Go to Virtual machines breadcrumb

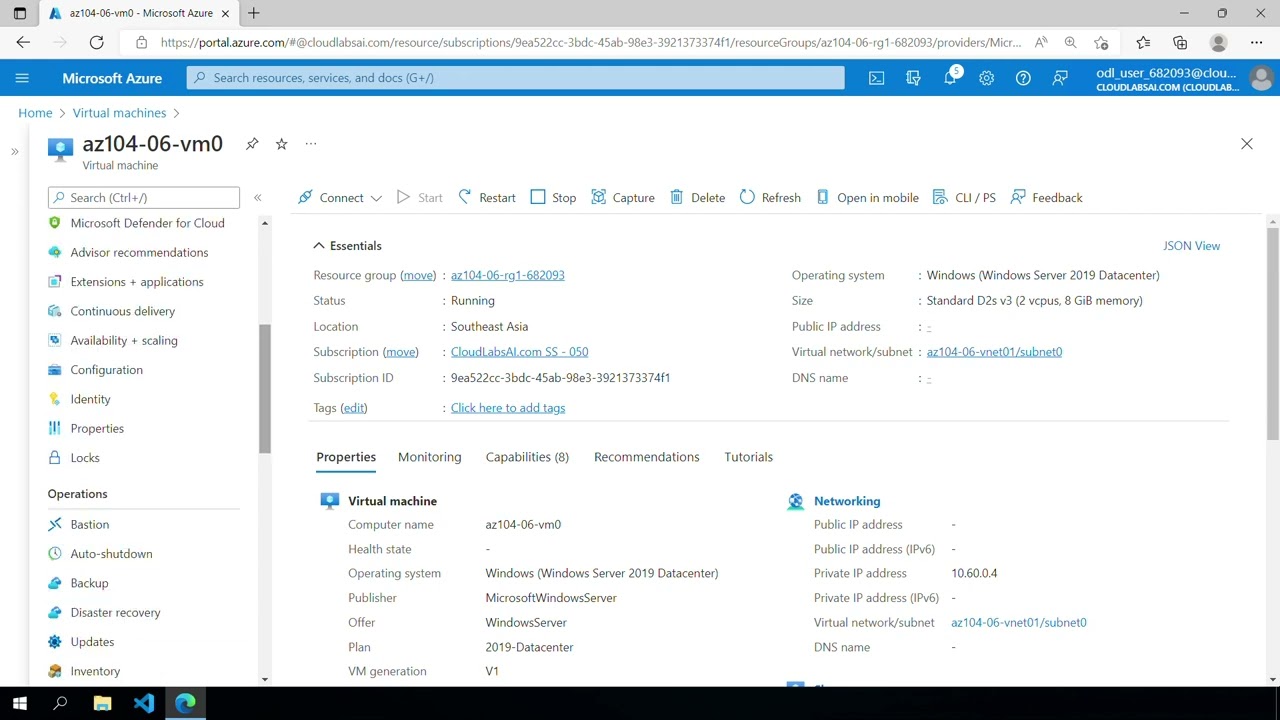119,113
